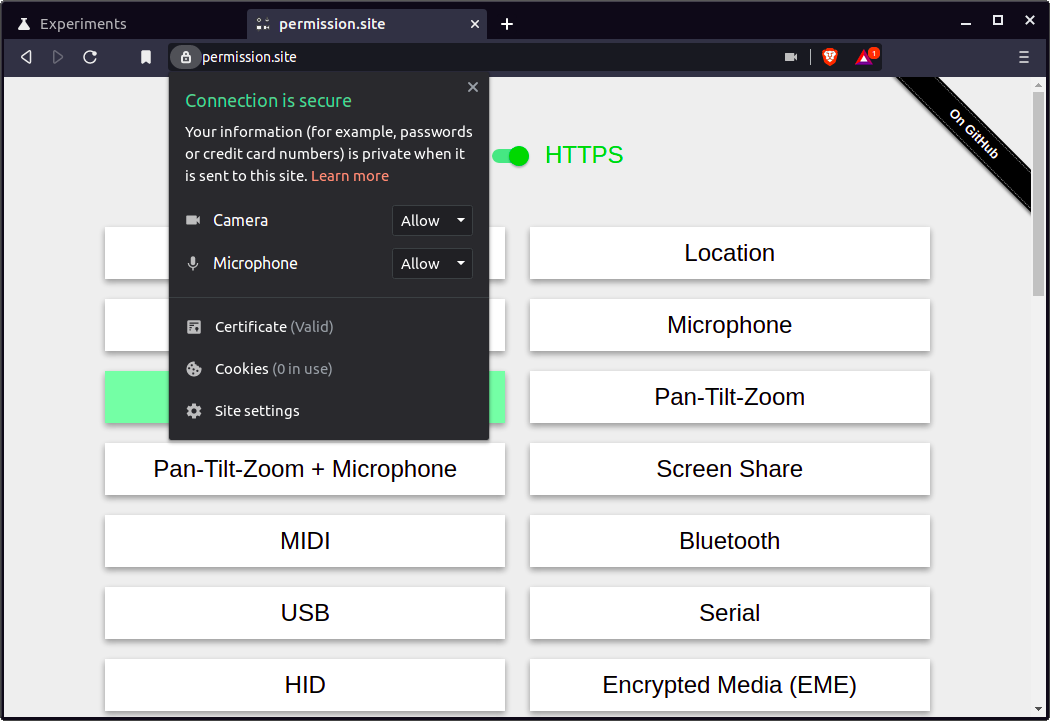This screenshot has height=721, width=1050.
Task: Follow the Learn more link
Action: 350,176
